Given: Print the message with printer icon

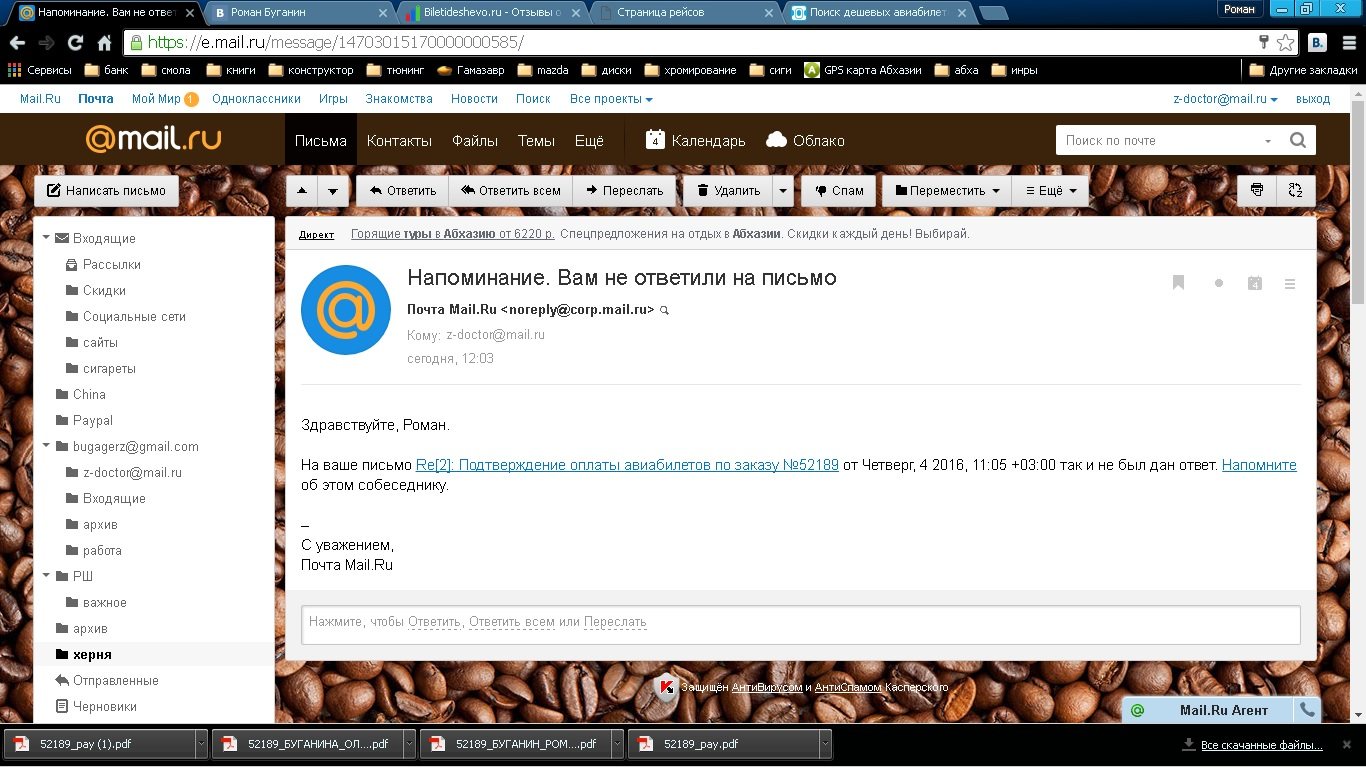Looking at the screenshot, I should click(1257, 190).
